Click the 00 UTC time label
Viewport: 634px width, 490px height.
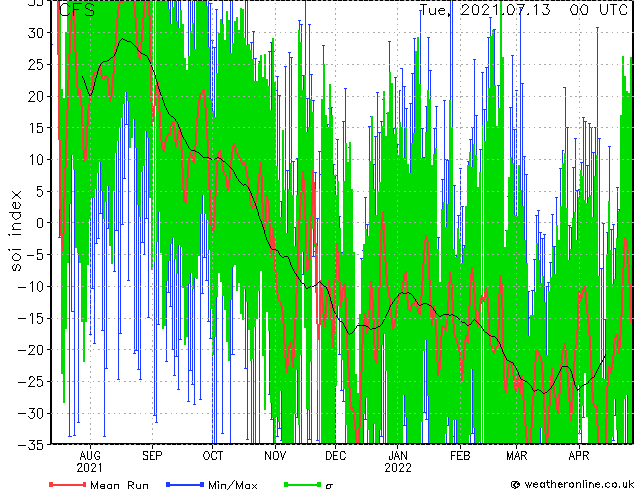598,9
